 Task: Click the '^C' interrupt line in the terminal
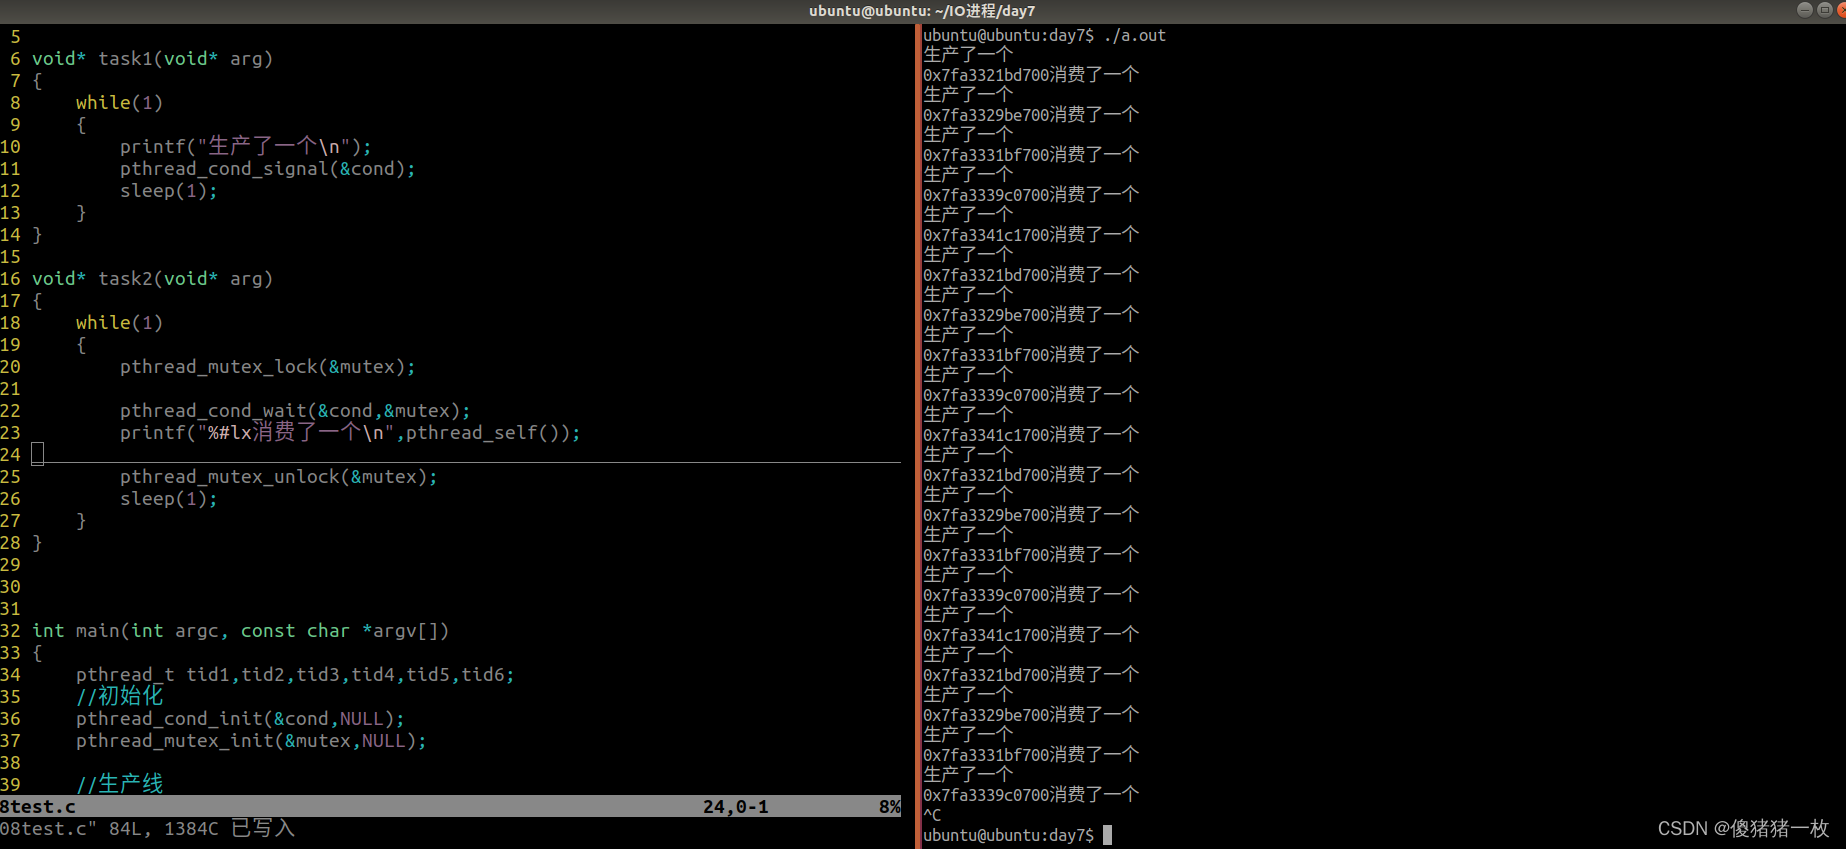[x=932, y=815]
